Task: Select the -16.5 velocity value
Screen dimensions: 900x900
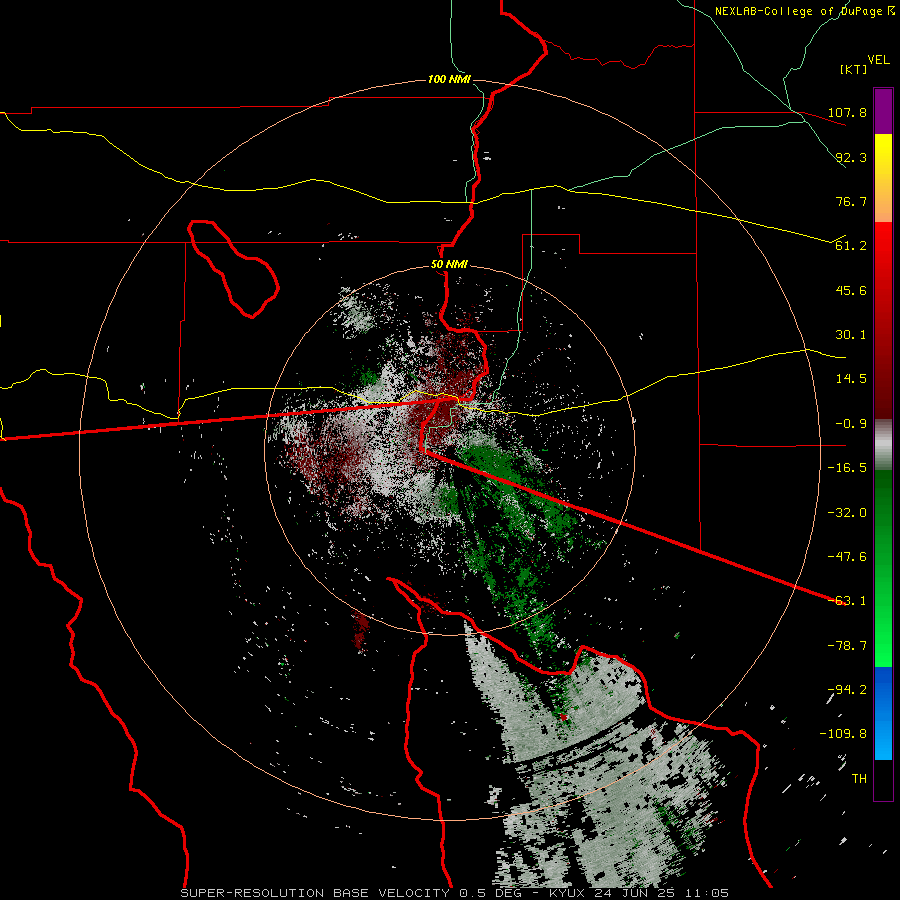Action: pyautogui.click(x=847, y=468)
